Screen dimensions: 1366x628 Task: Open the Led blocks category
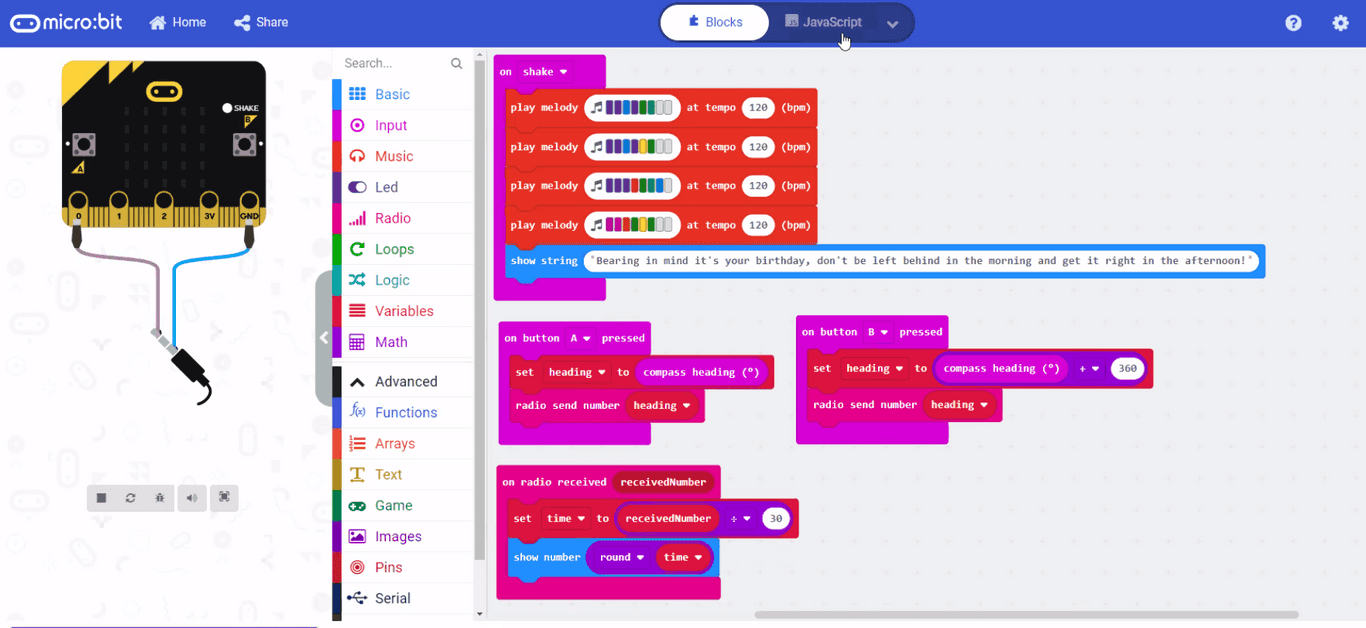(x=403, y=187)
